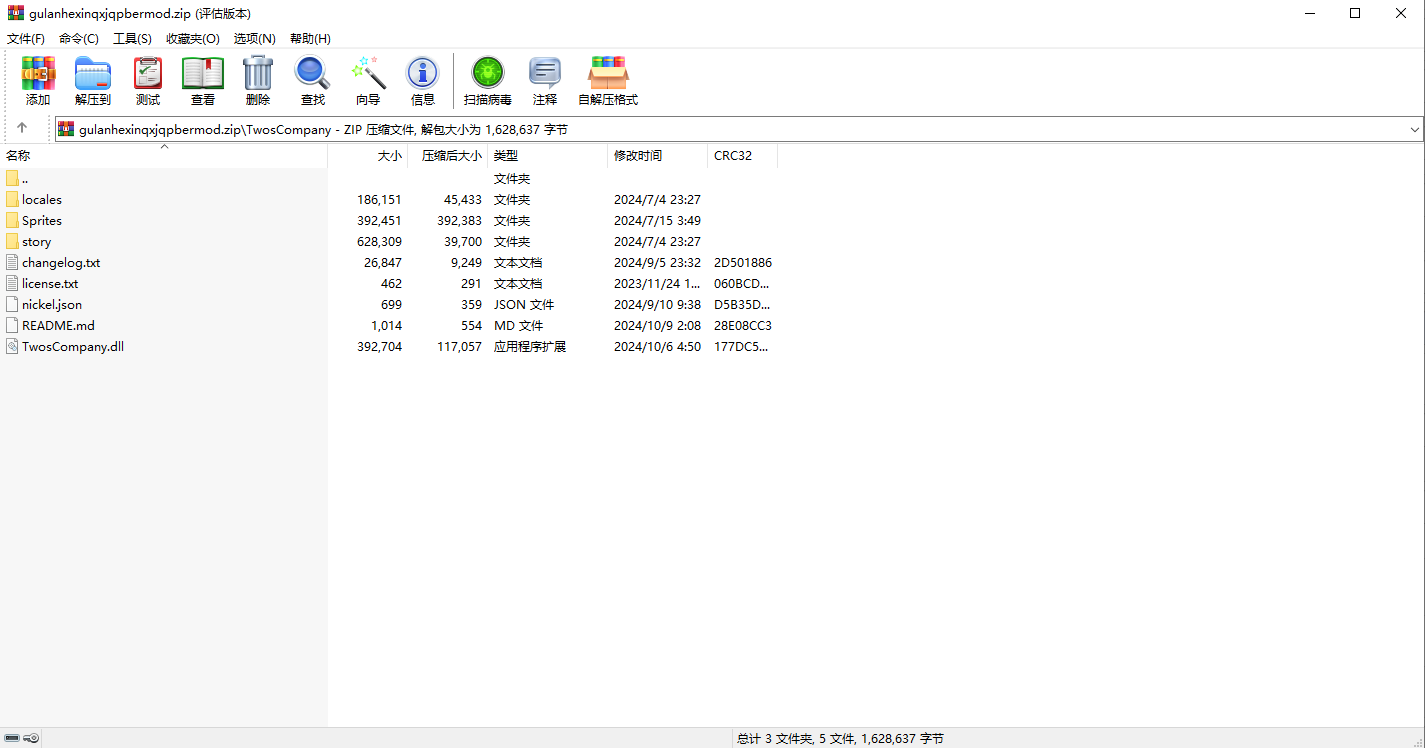The height and width of the screenshot is (748, 1425).
Task: Open the Commands (命令) menu
Action: coord(79,38)
